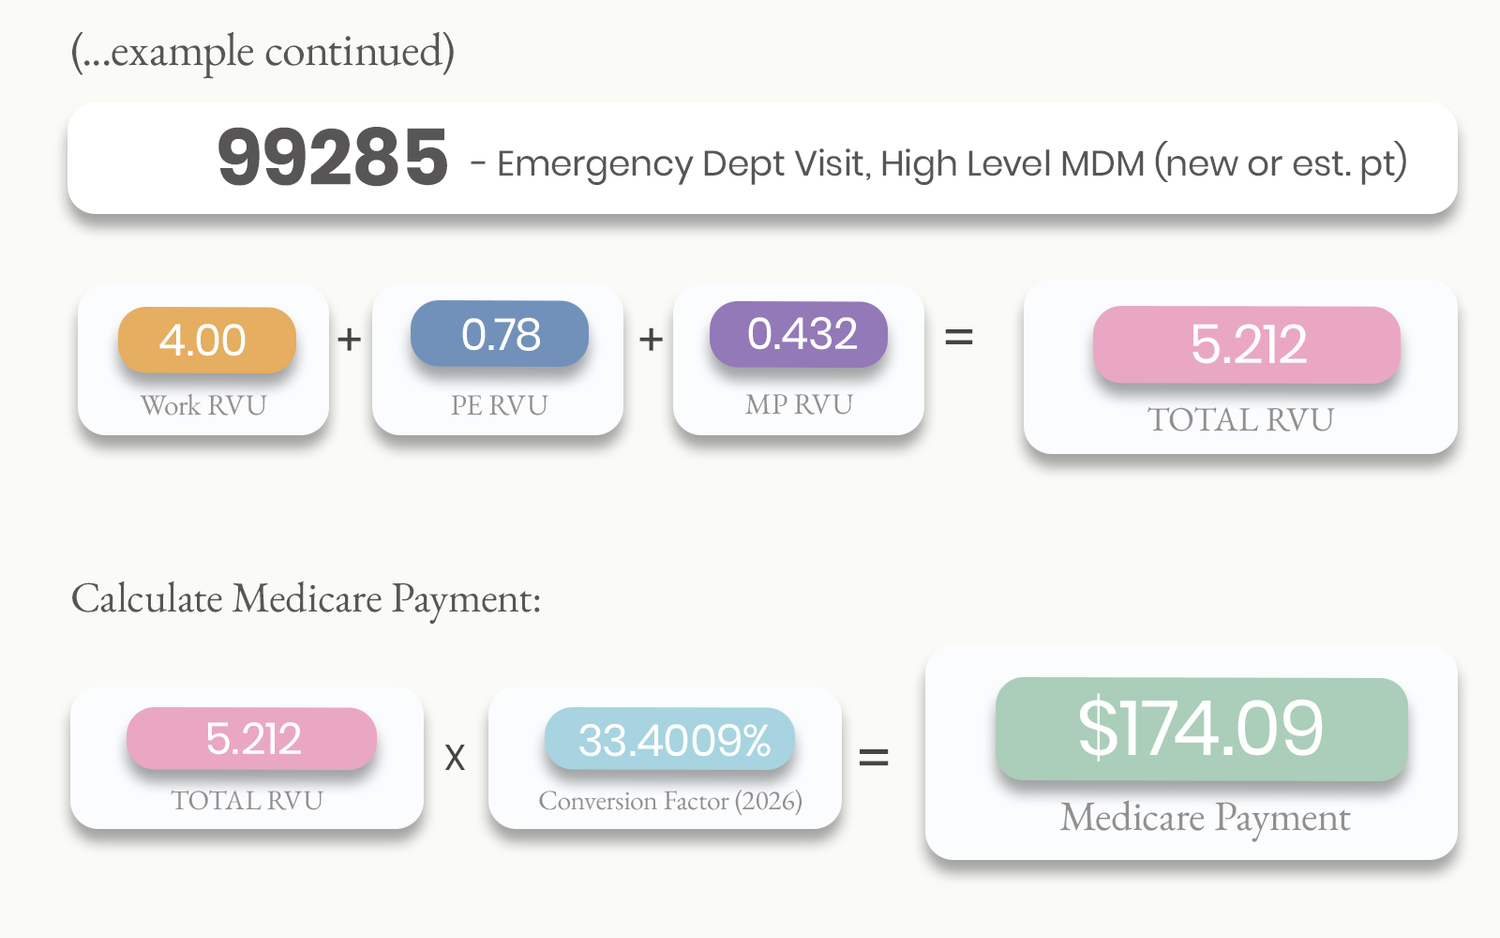Click the pink 5.212 badge in payment row
The height and width of the screenshot is (938, 1500).
(x=252, y=739)
